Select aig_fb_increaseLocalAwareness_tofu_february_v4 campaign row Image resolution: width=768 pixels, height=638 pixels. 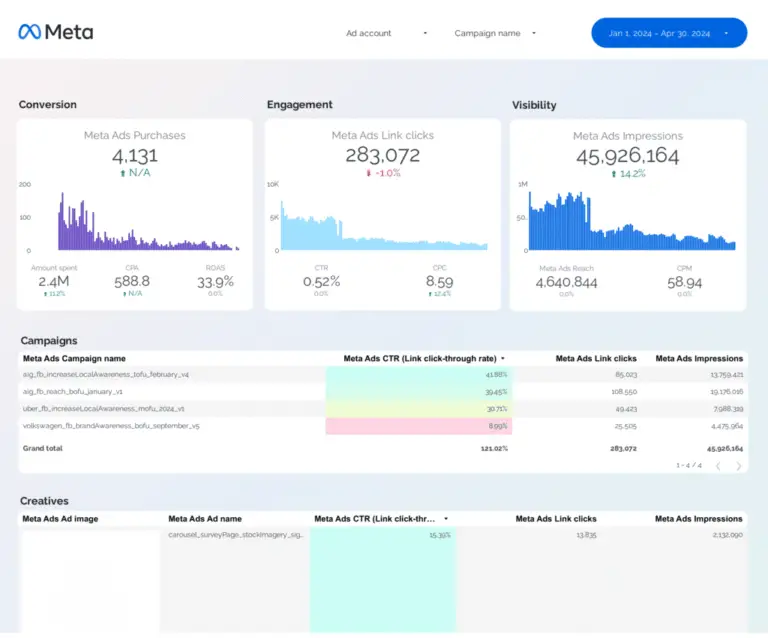coord(383,375)
